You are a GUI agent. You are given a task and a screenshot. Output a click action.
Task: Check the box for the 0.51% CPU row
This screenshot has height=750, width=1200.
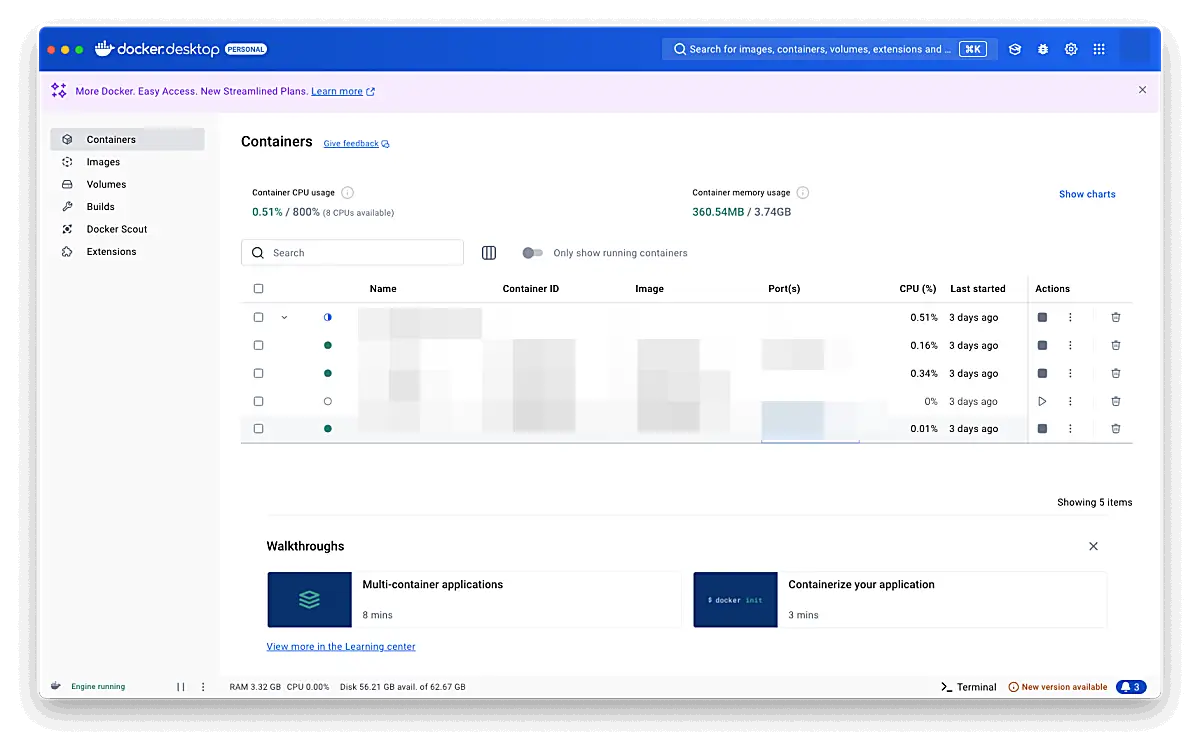point(258,317)
